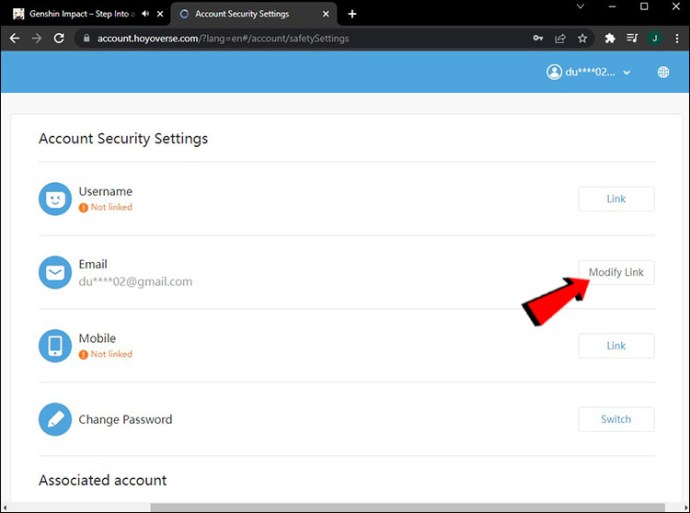Mute the Genshin Impact tab audio
Screen dimensions: 690x513
(x=146, y=14)
